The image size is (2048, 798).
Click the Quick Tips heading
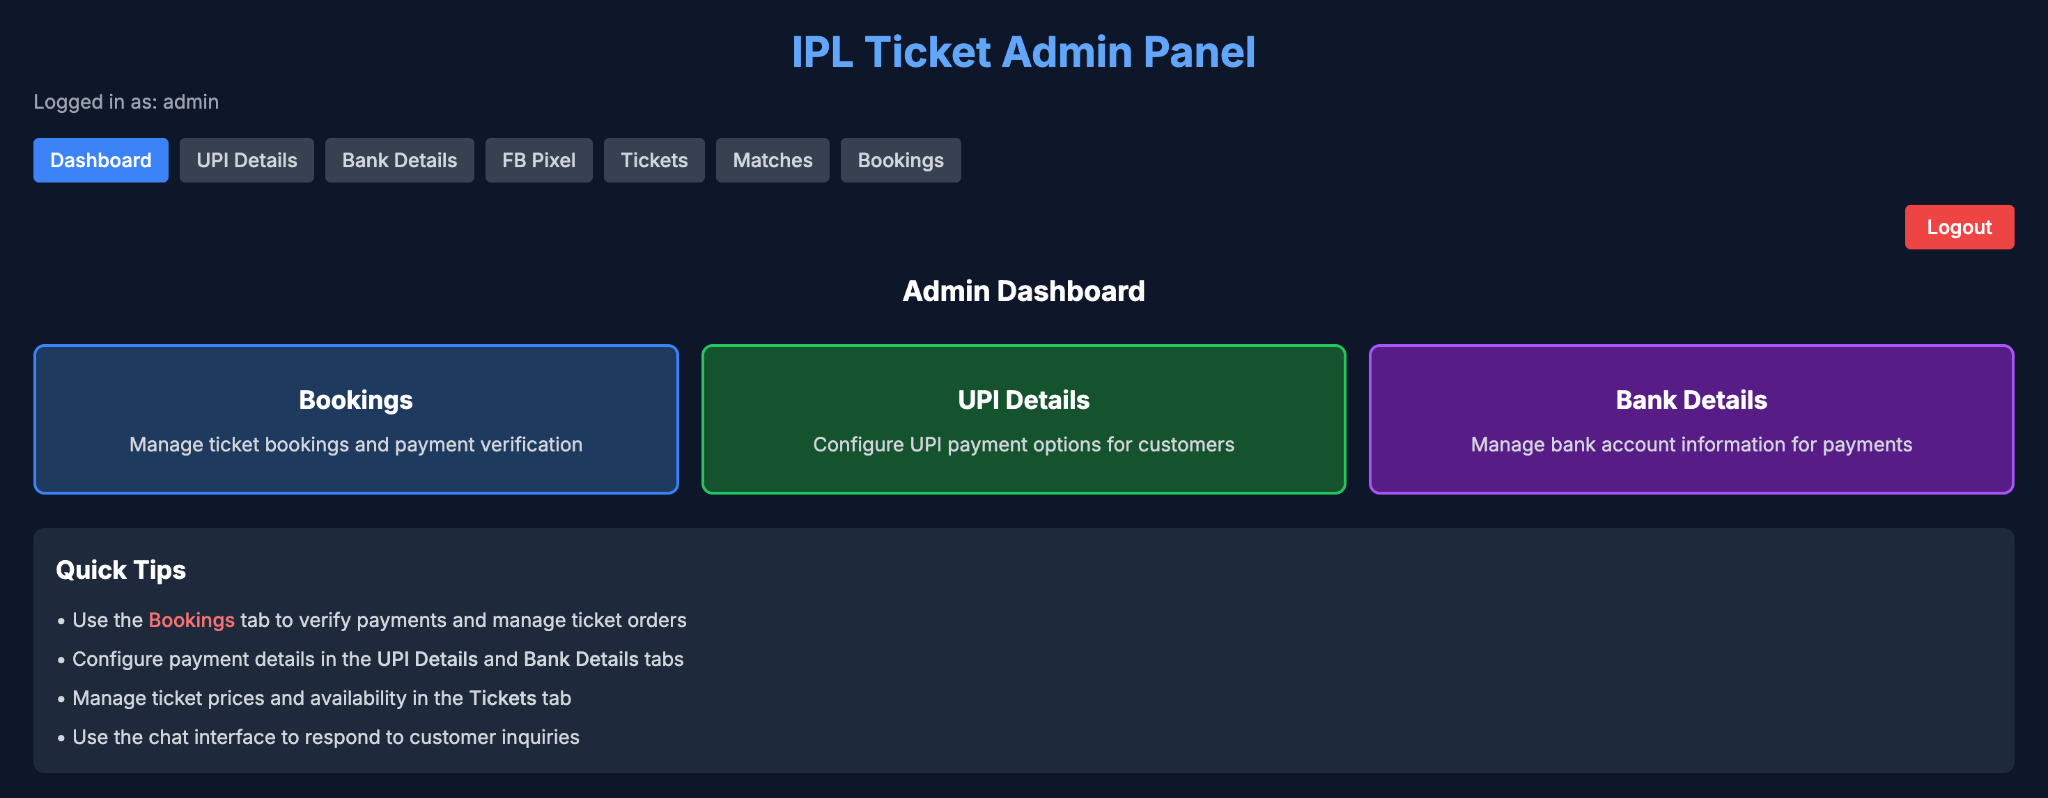pos(121,570)
